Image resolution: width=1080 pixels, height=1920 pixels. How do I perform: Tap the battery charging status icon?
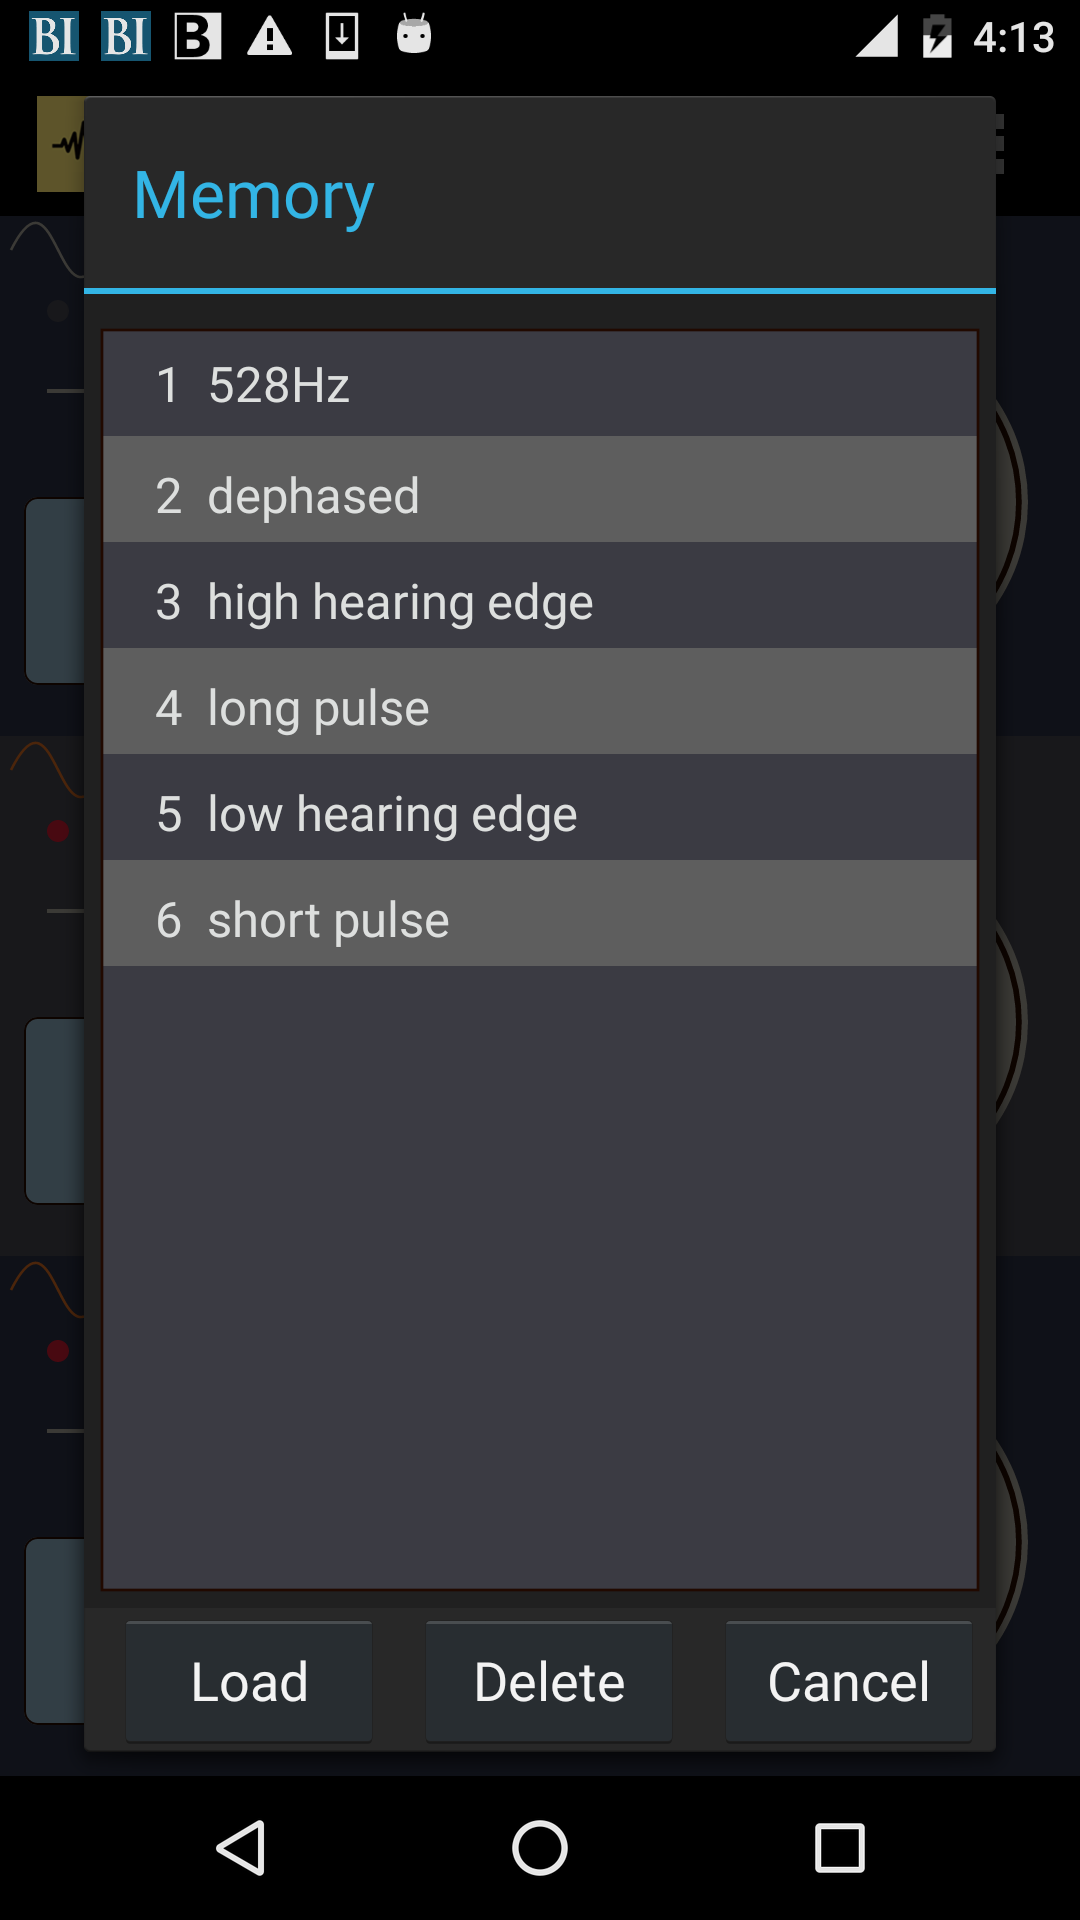(x=937, y=37)
